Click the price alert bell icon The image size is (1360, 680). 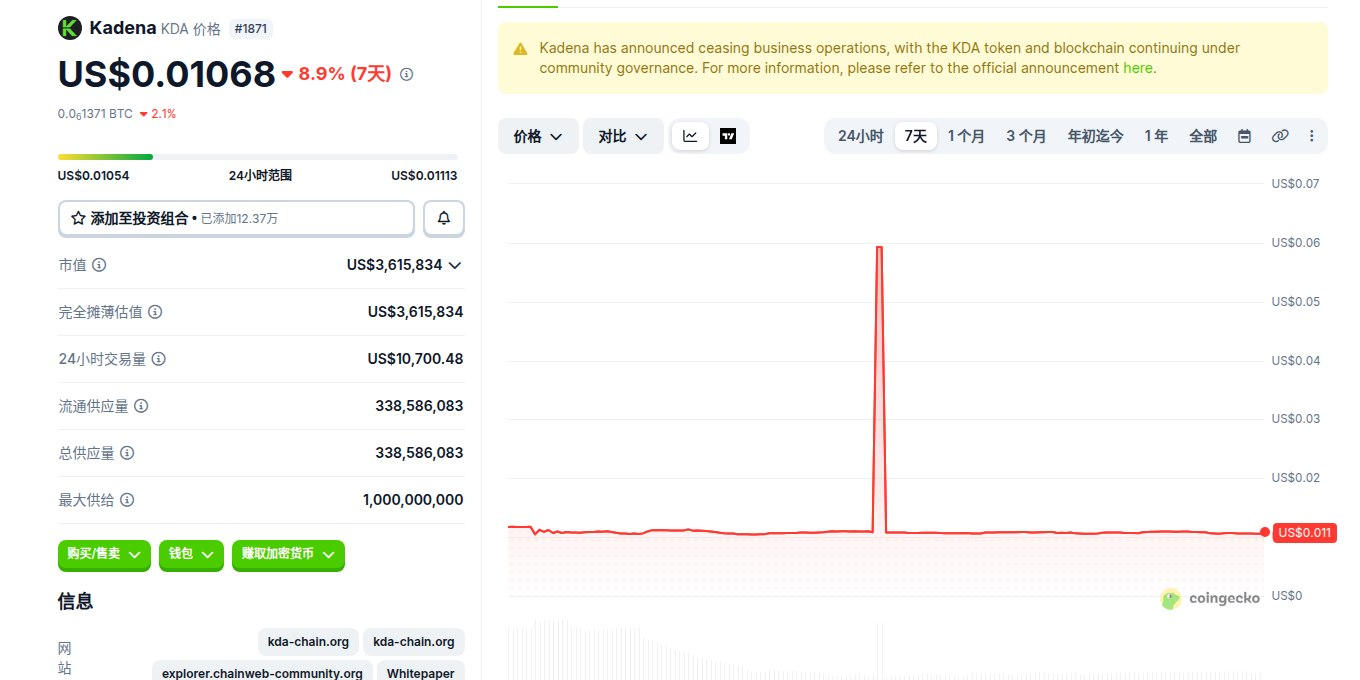tap(444, 218)
